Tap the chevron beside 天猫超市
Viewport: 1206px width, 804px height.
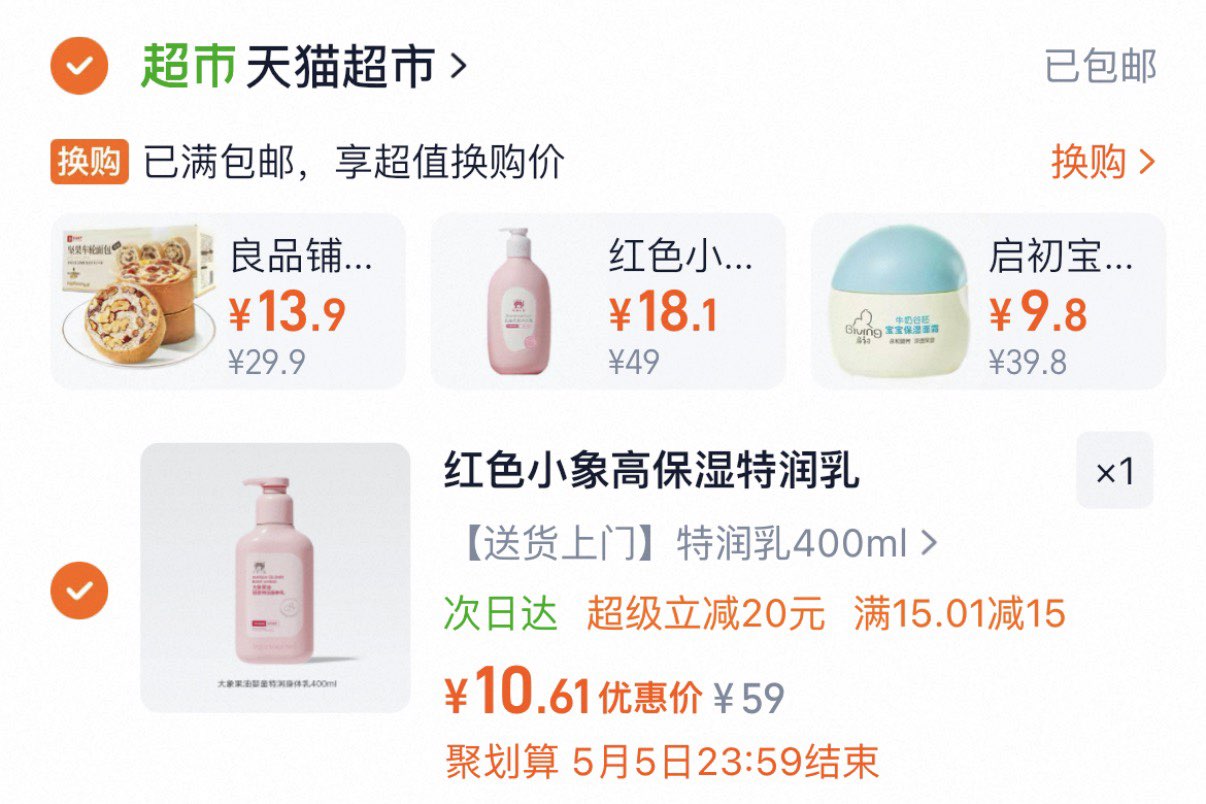click(x=458, y=67)
